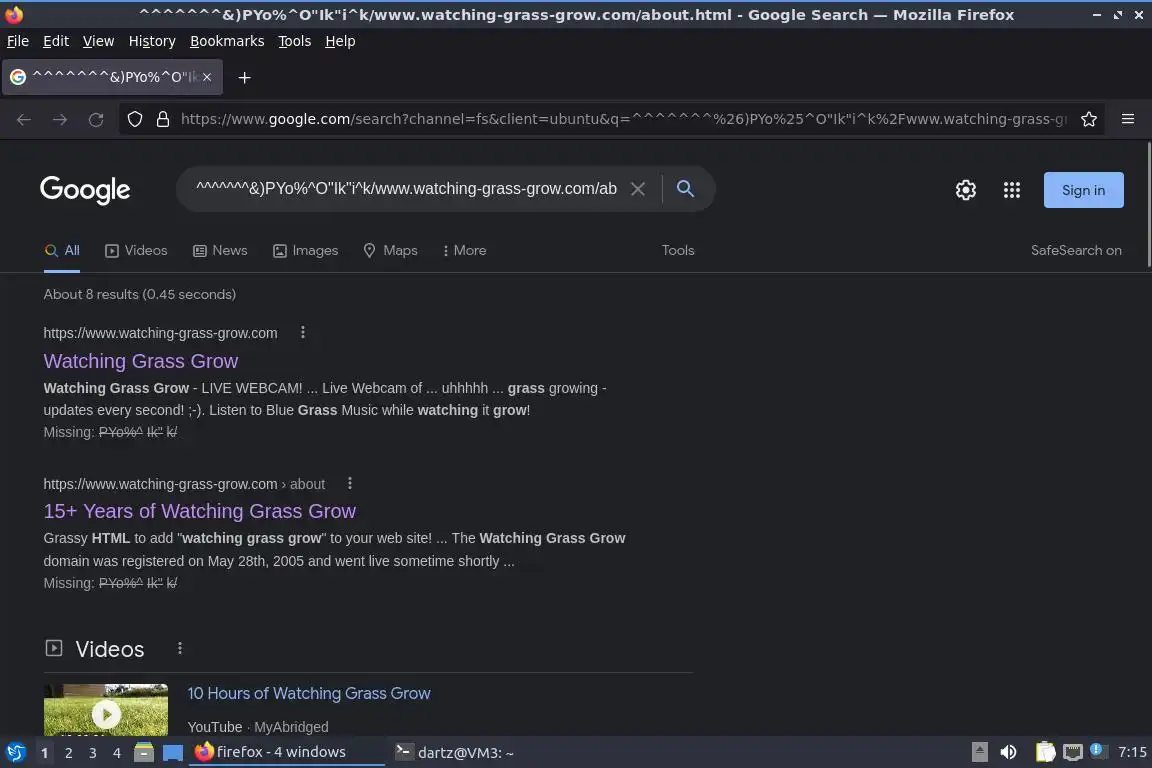Activate firefox - 4 windows taskbar entry
The width and height of the screenshot is (1152, 768).
coord(287,752)
